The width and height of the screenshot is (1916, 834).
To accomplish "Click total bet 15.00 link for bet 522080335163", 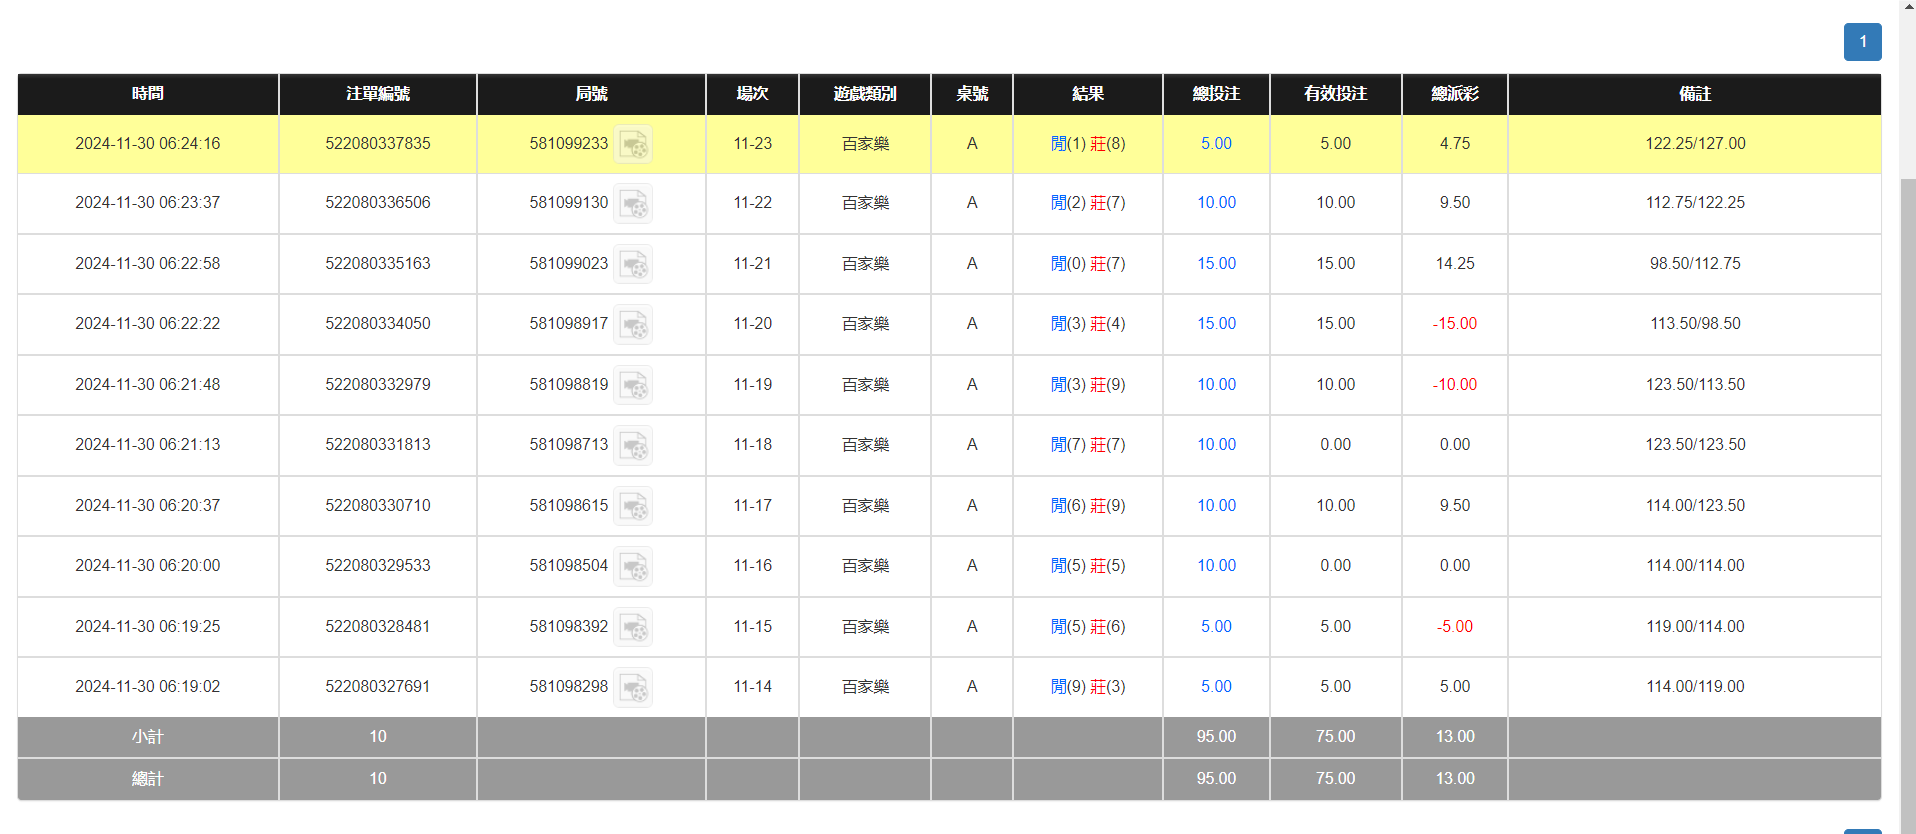I will coord(1216,264).
